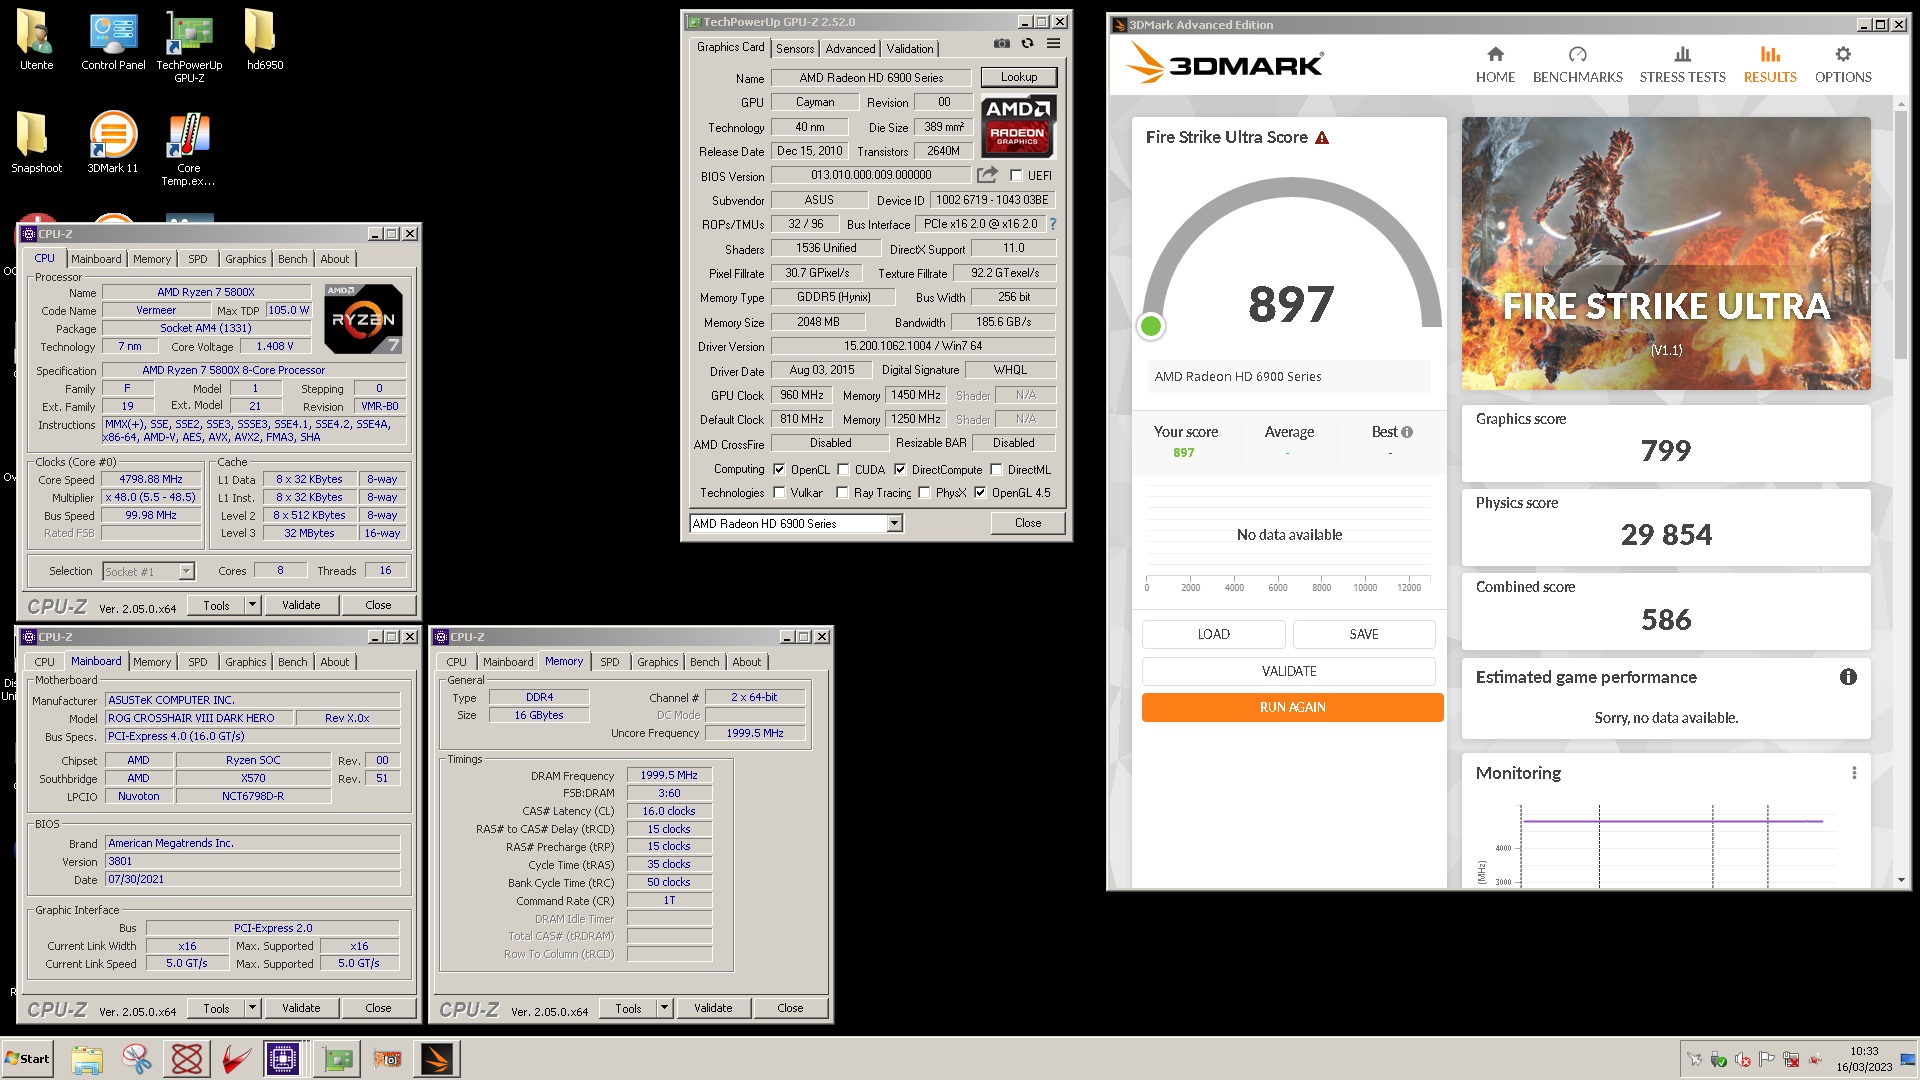Click the Ryzen 7 logo in CPU-Z
This screenshot has height=1080, width=1920.
coord(364,319)
